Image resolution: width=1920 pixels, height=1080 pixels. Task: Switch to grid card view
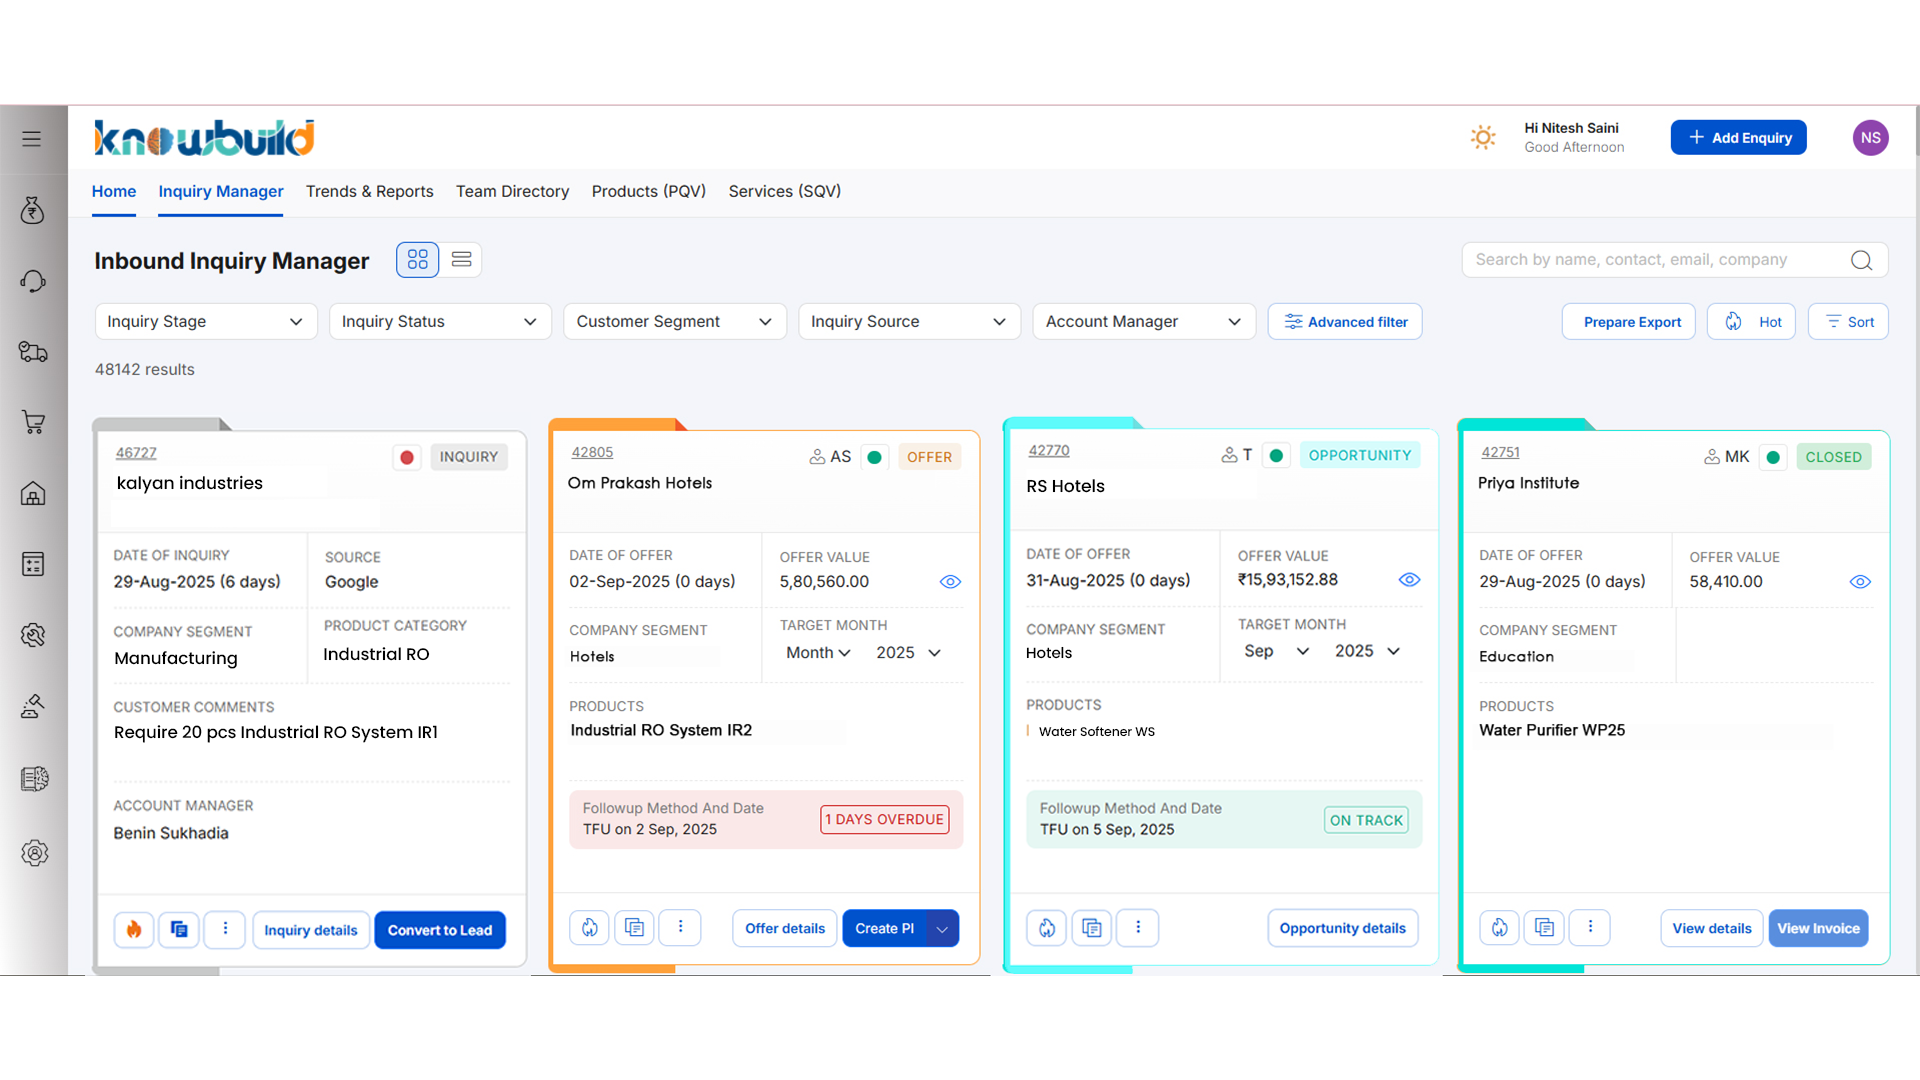[417, 260]
